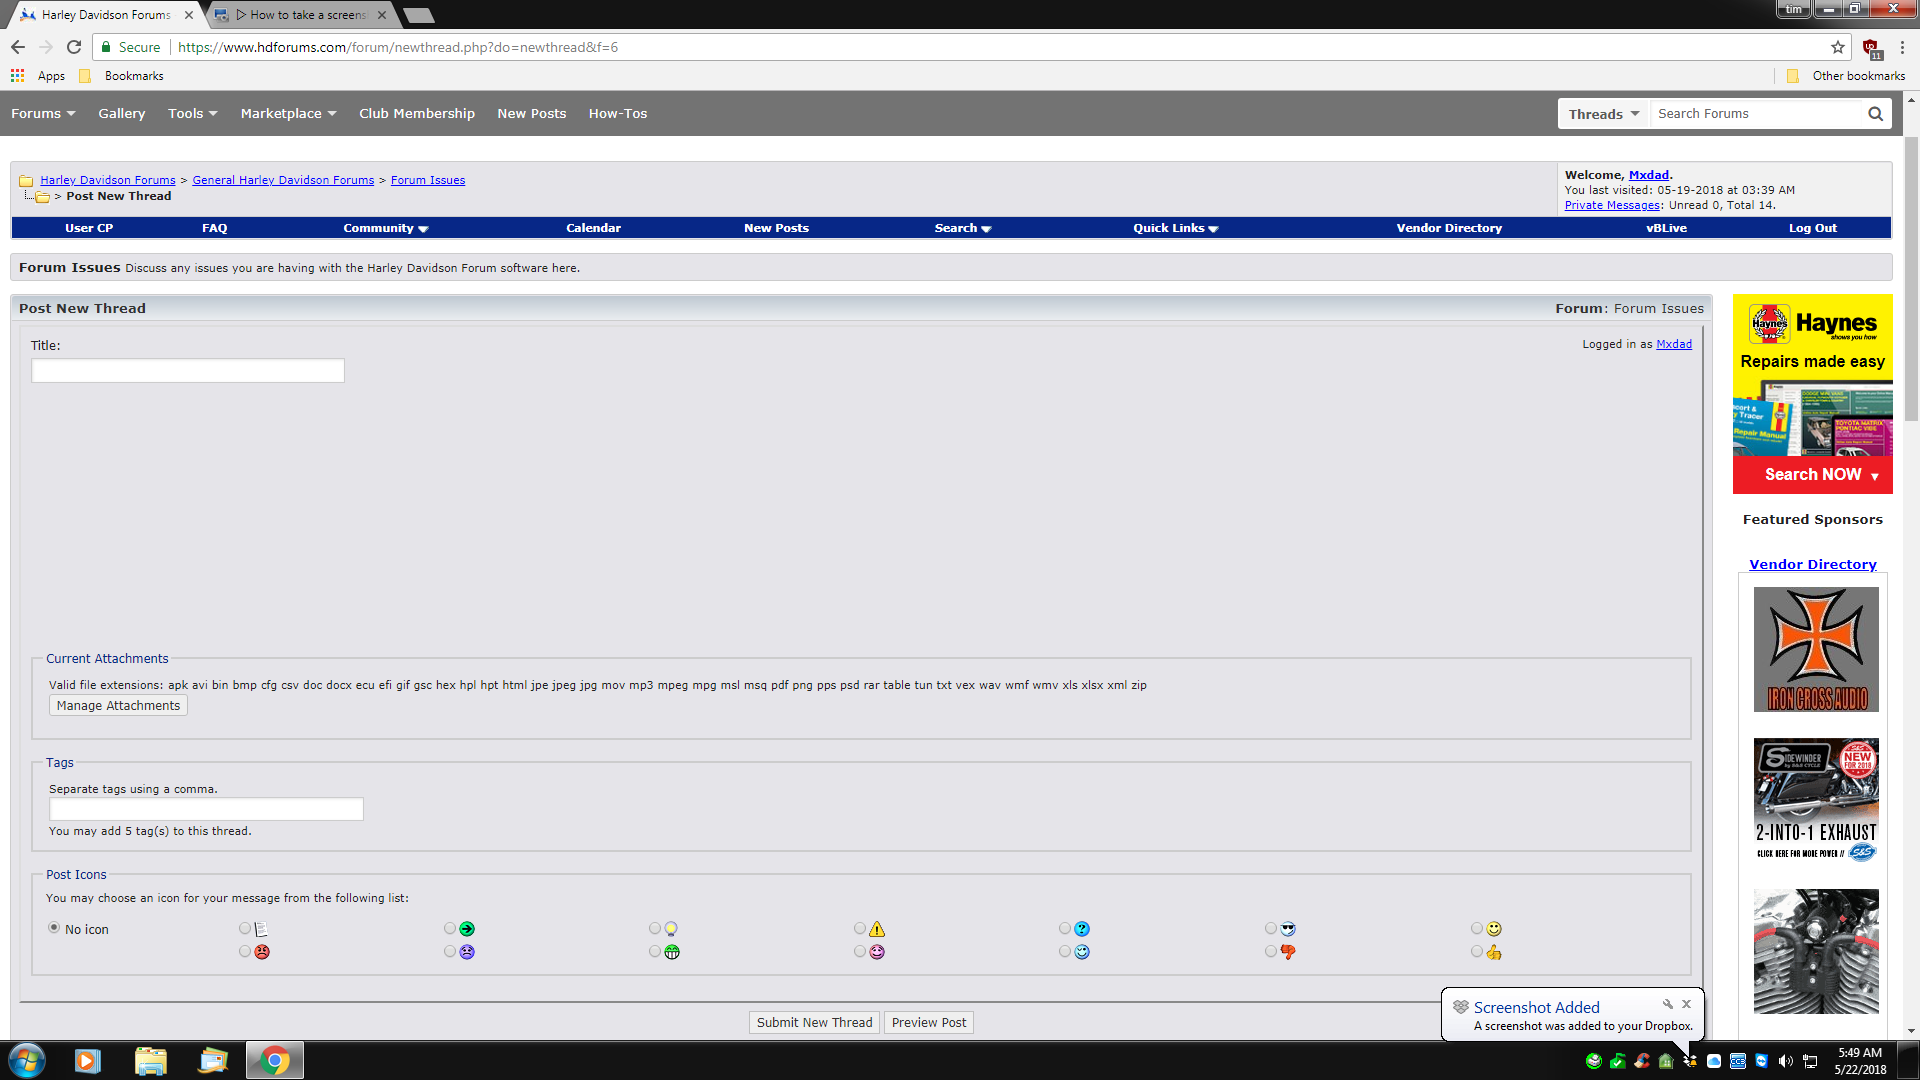Choose the warning triangle post icon radio

coord(860,929)
